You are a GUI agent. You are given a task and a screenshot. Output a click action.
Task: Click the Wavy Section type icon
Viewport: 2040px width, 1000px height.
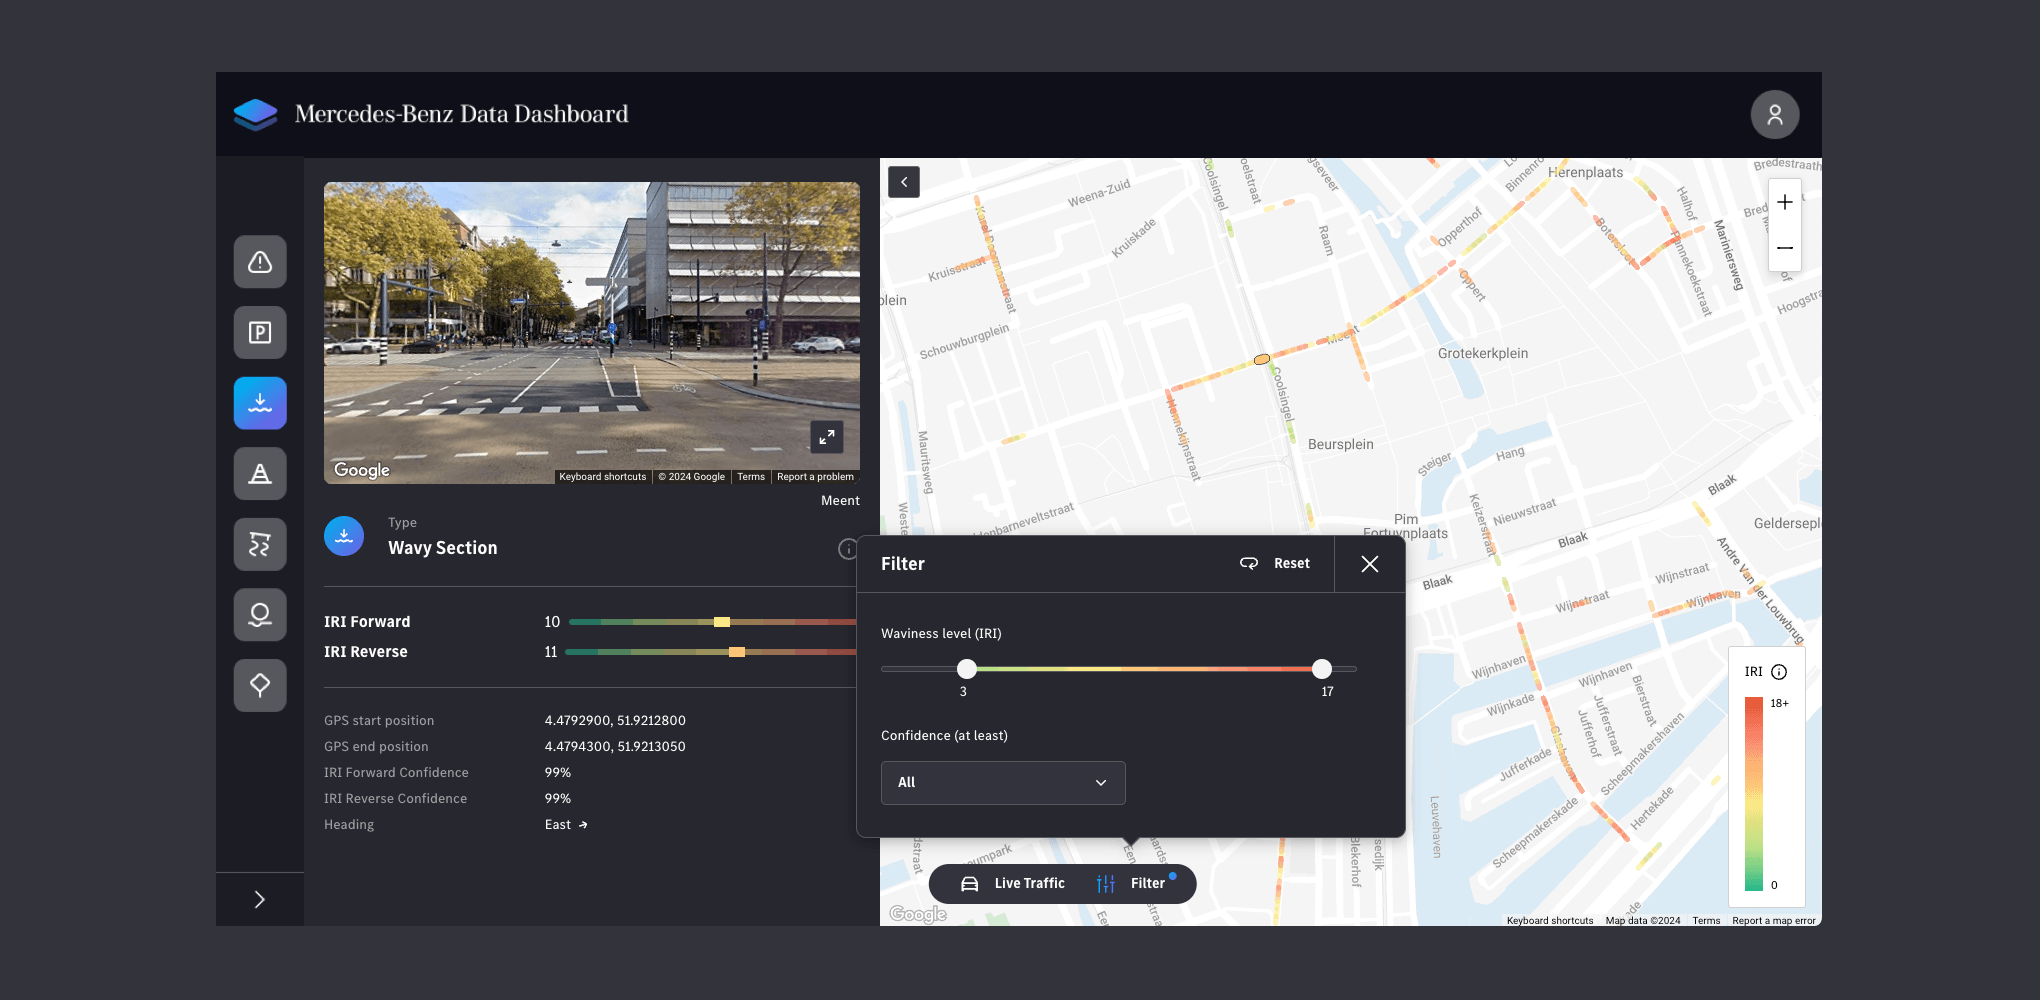click(344, 536)
